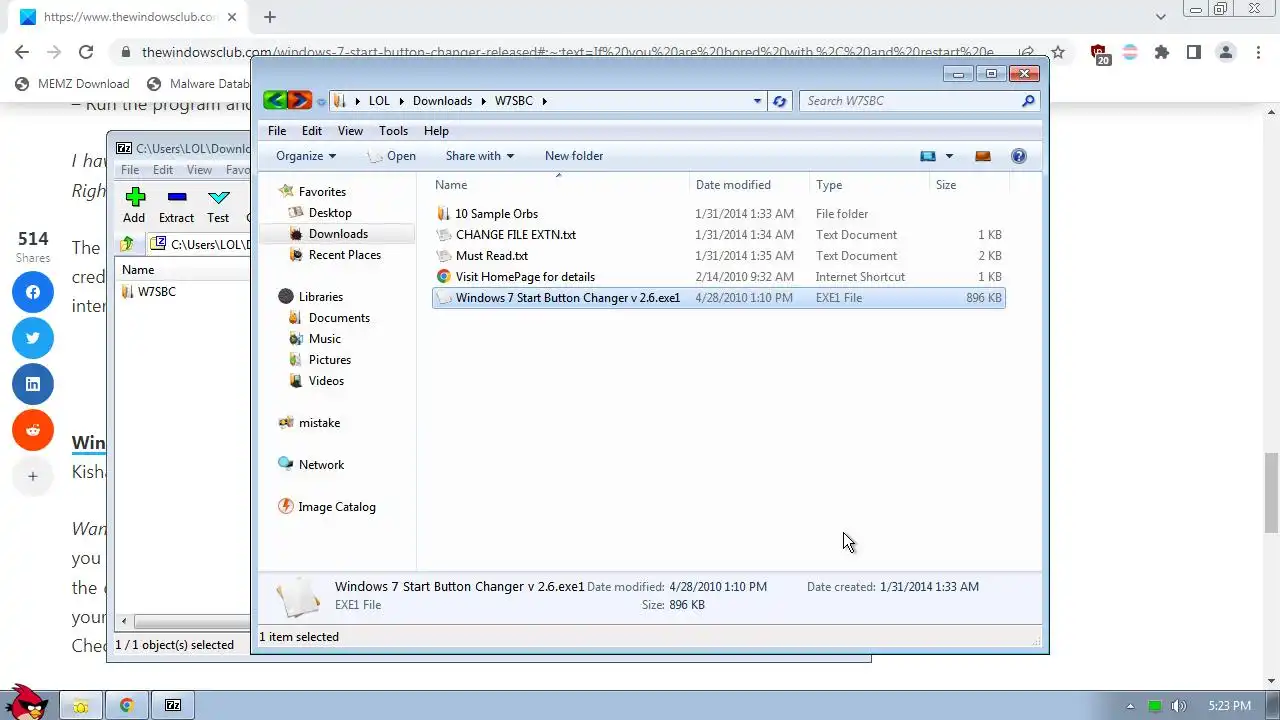Image resolution: width=1280 pixels, height=720 pixels.
Task: Select the 10 Sample Orbs folder
Action: point(496,214)
